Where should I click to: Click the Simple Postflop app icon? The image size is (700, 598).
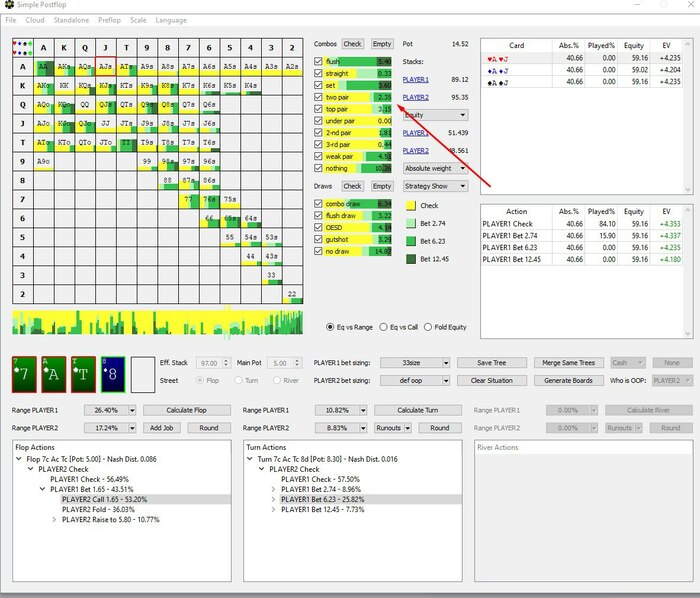(x=9, y=5)
